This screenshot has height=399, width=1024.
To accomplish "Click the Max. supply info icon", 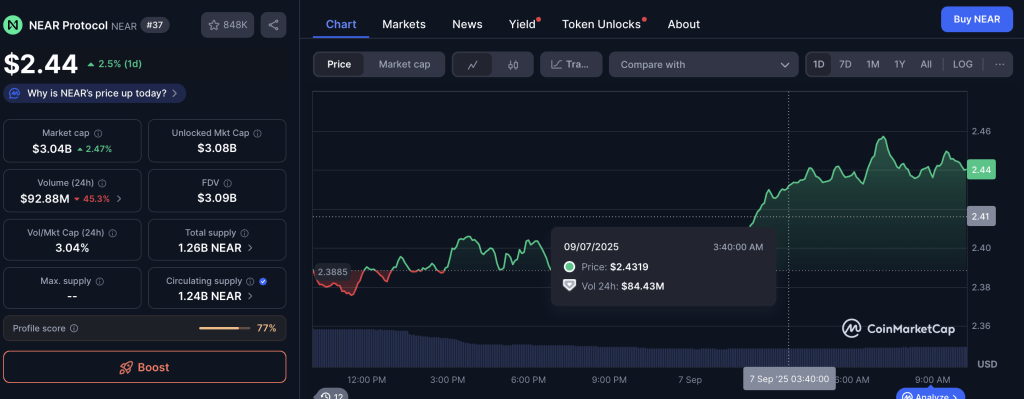I will (100, 281).
